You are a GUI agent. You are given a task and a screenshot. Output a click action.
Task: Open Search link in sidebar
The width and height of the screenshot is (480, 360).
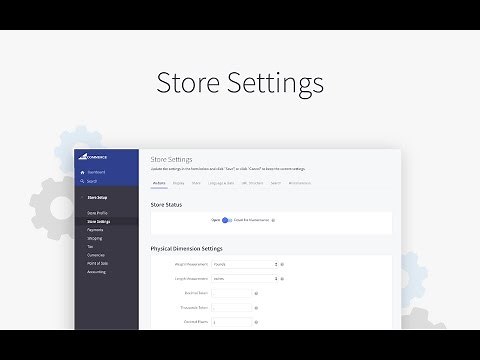[x=92, y=181]
